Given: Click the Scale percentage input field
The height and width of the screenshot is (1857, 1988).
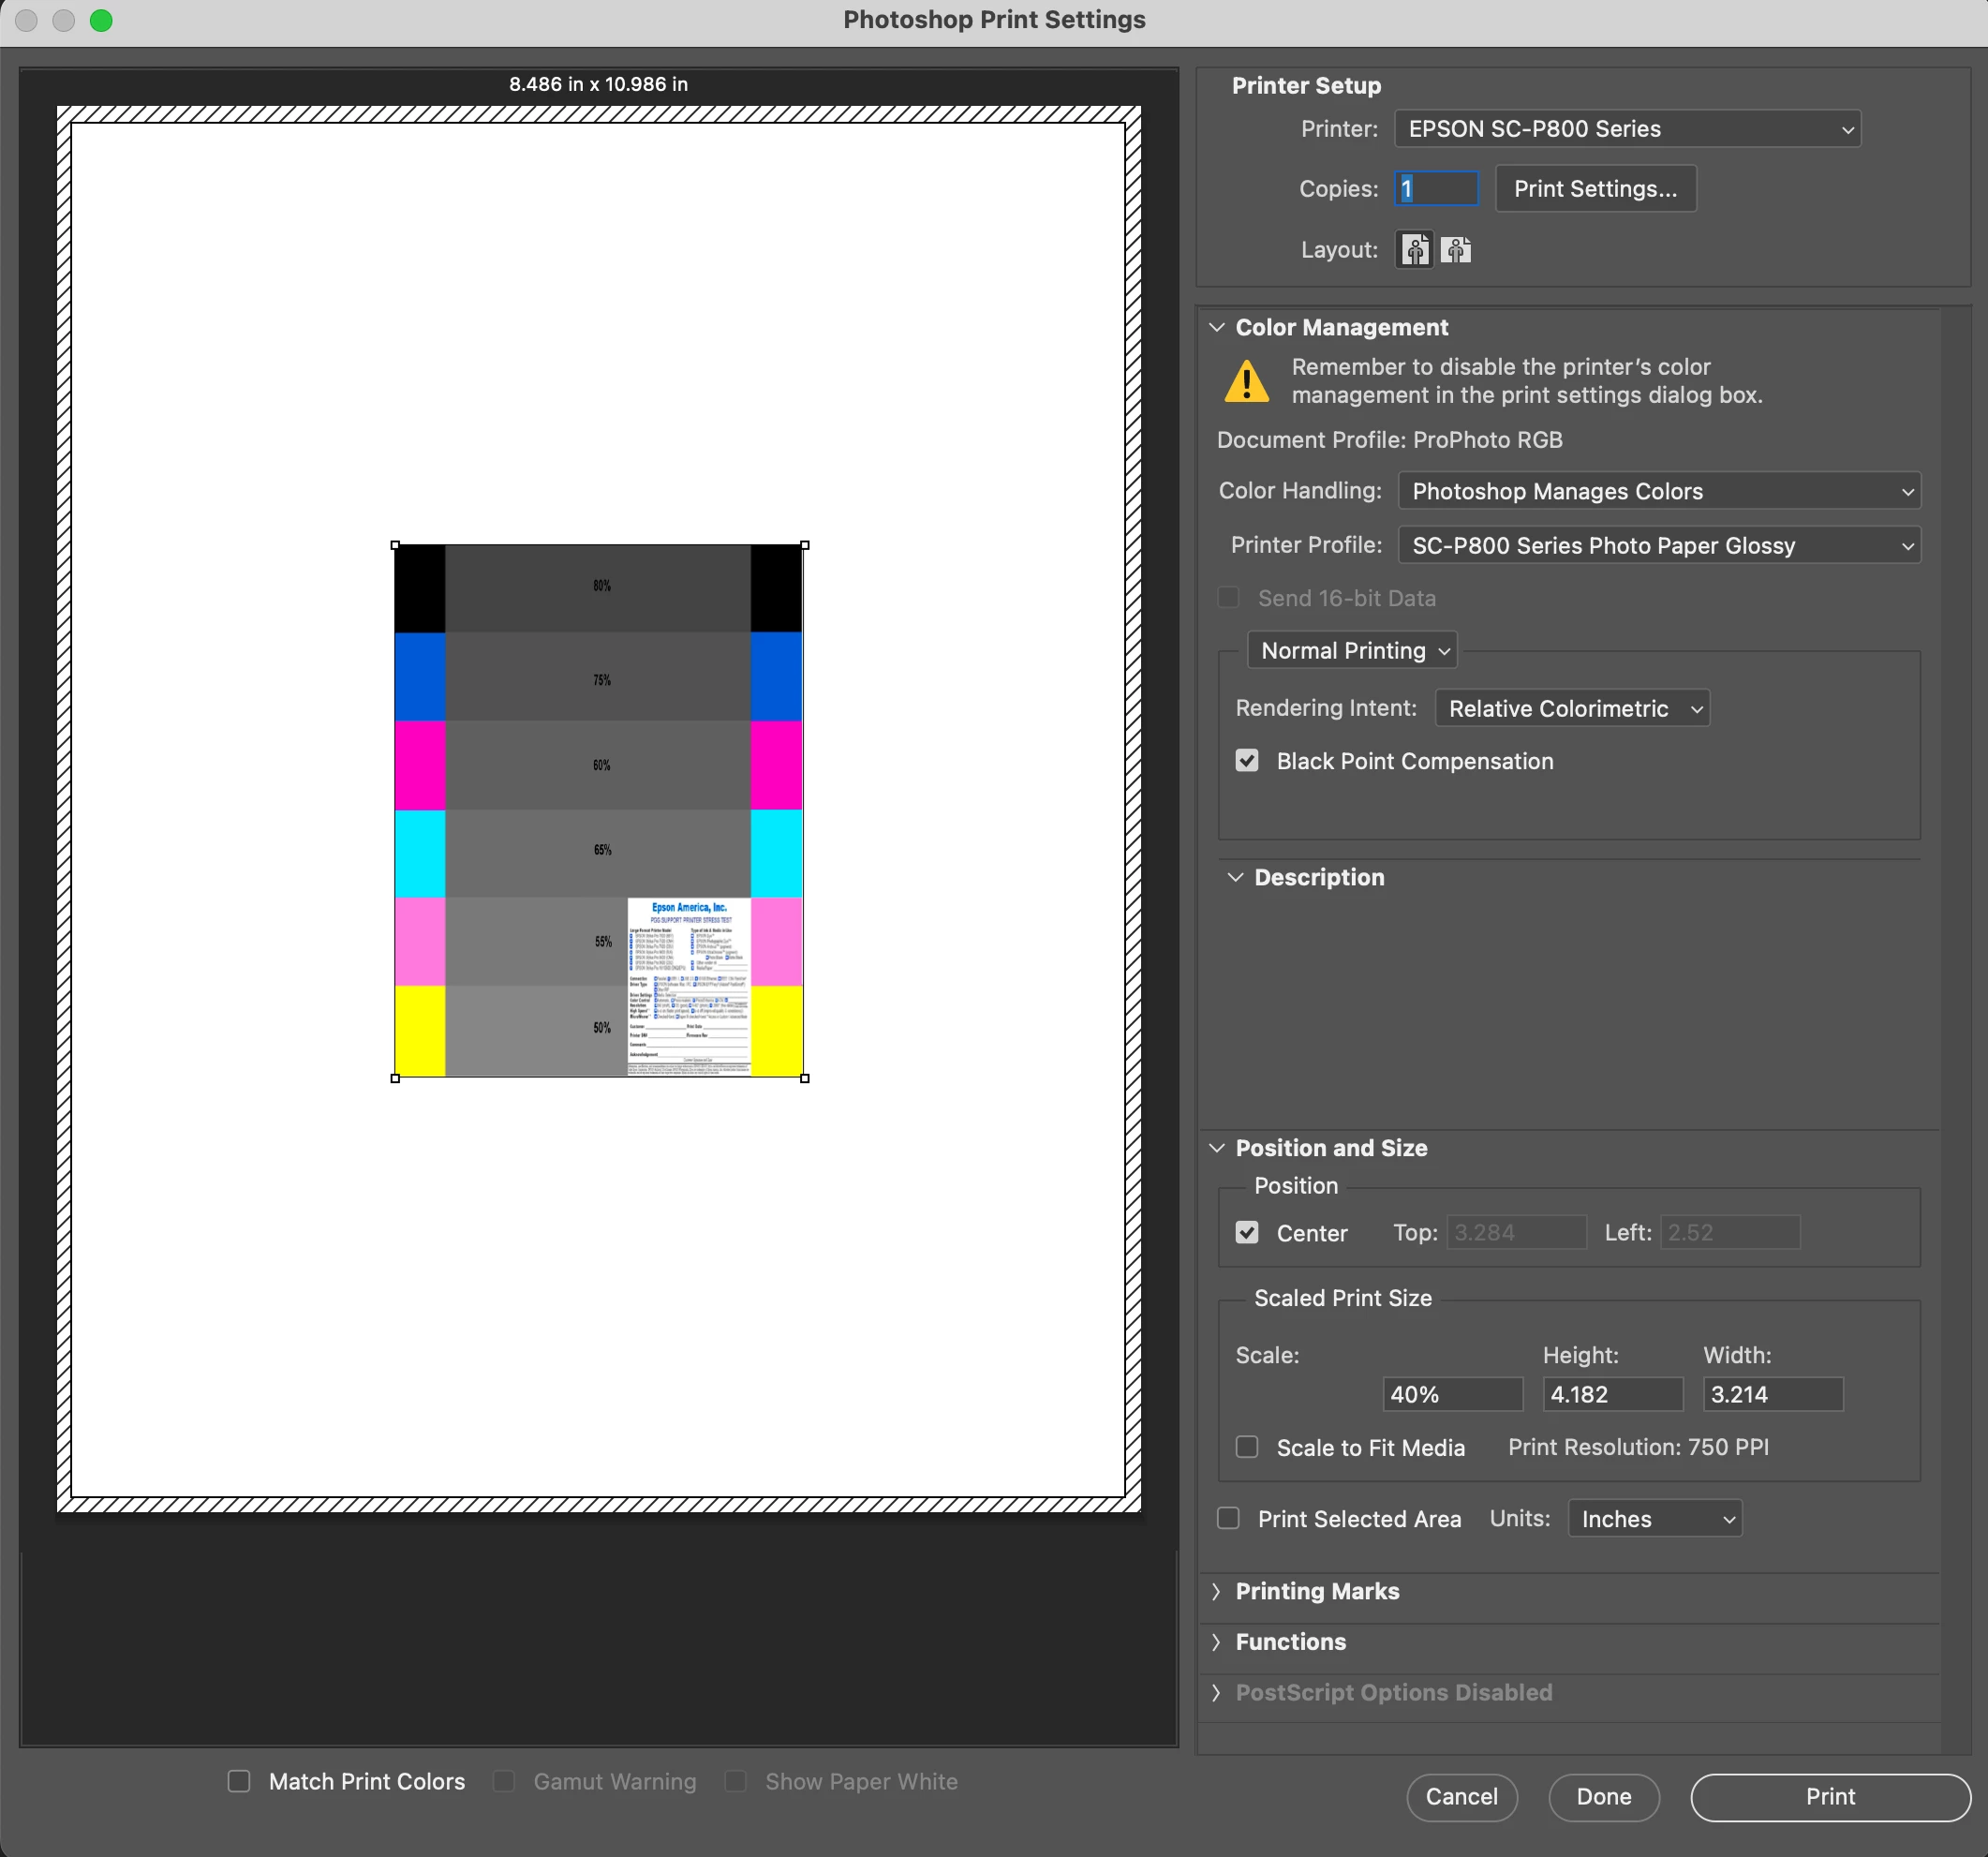Looking at the screenshot, I should (x=1451, y=1394).
